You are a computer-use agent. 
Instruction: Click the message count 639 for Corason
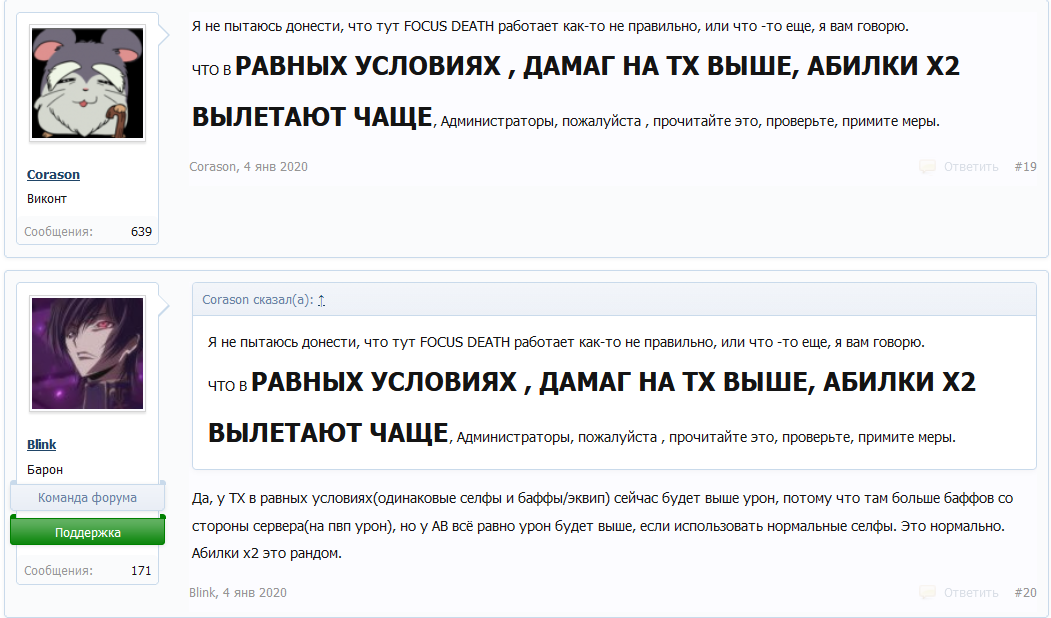tap(141, 231)
